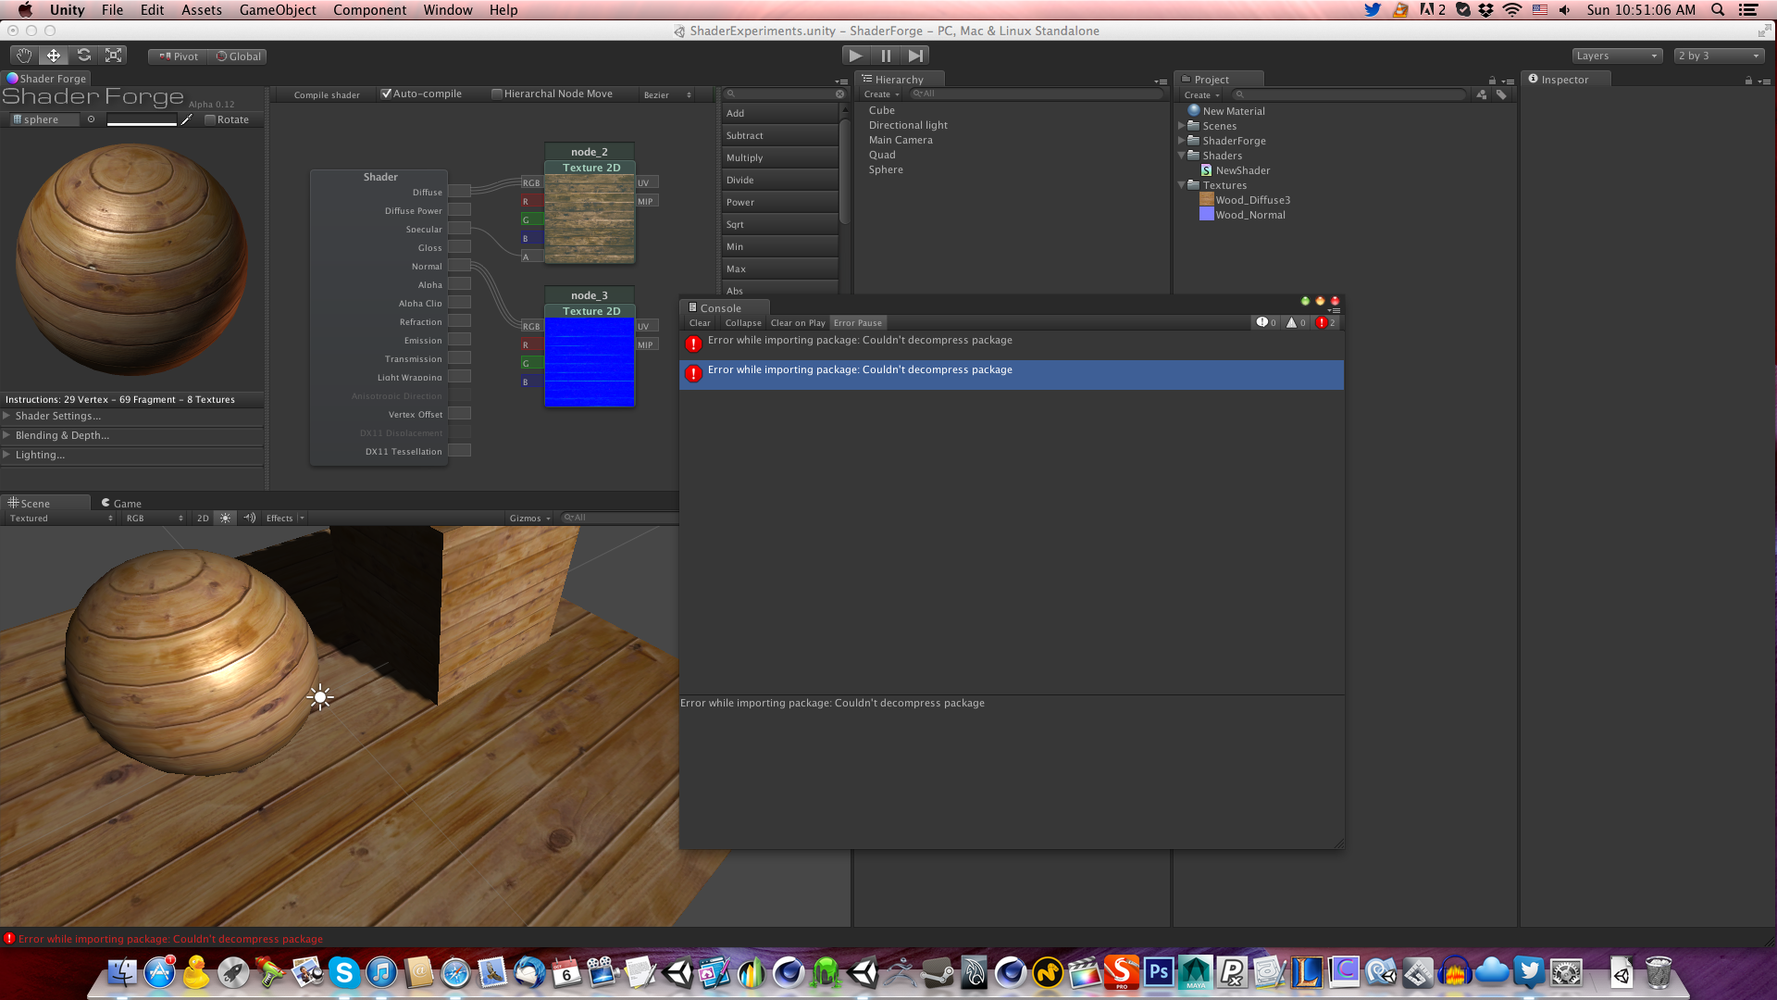Select the Rotate transform tool
Screen dimensions: 1777x1000
coord(84,56)
